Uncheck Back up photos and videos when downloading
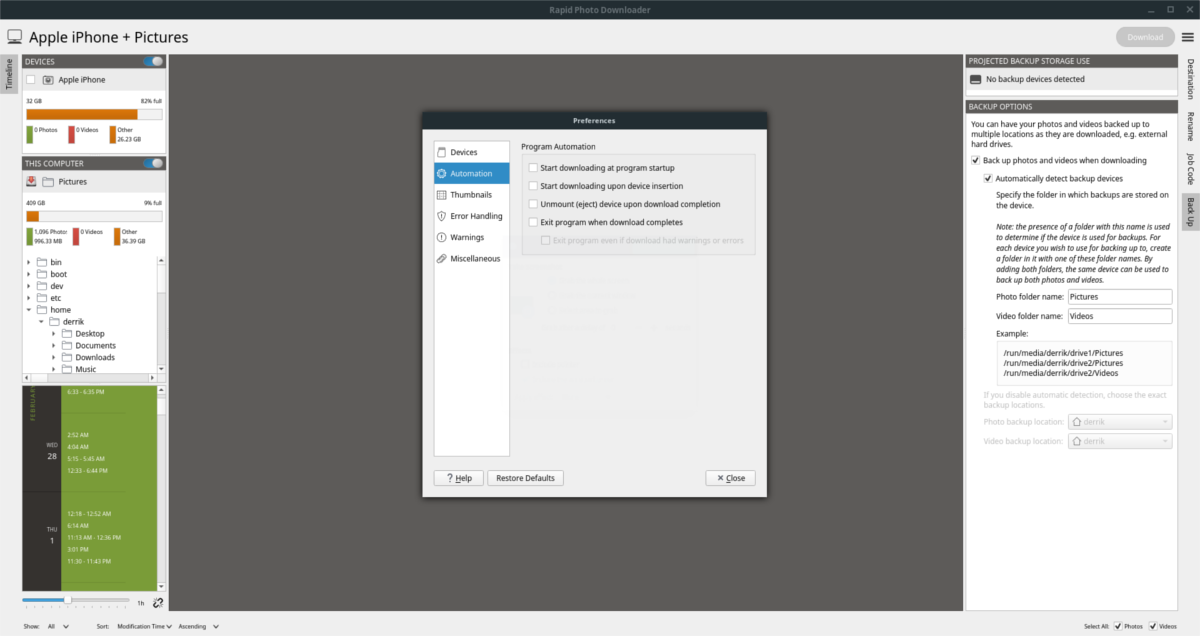 click(975, 160)
